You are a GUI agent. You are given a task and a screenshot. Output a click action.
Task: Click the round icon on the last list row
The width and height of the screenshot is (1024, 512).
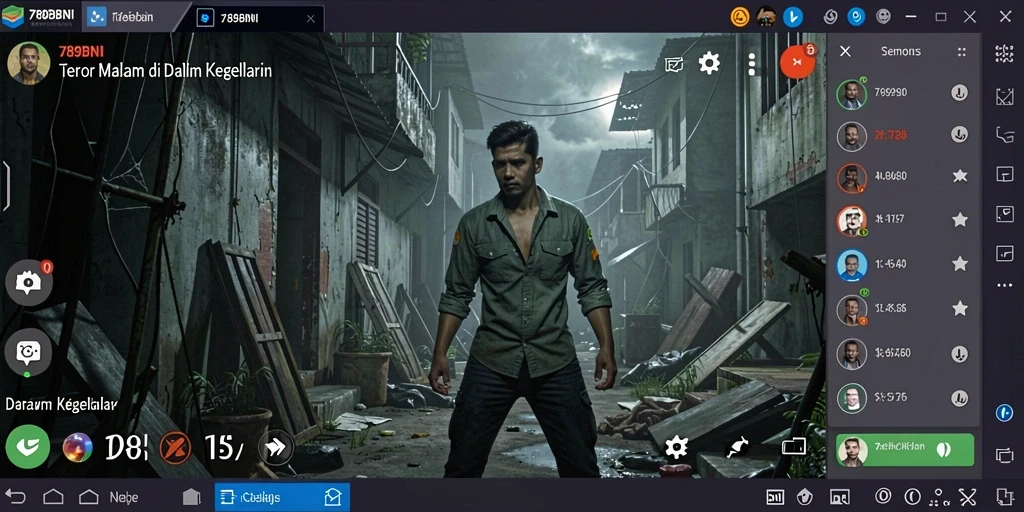tap(959, 397)
